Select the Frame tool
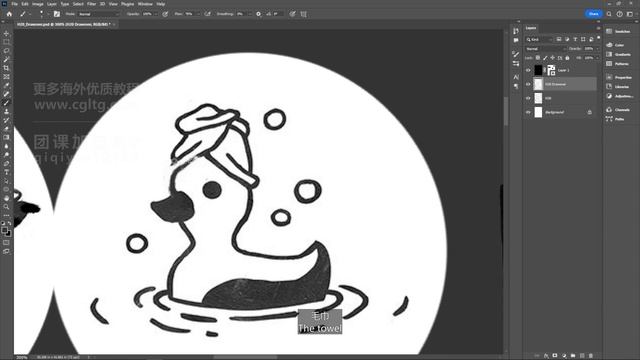640x360 pixels. tap(6, 77)
